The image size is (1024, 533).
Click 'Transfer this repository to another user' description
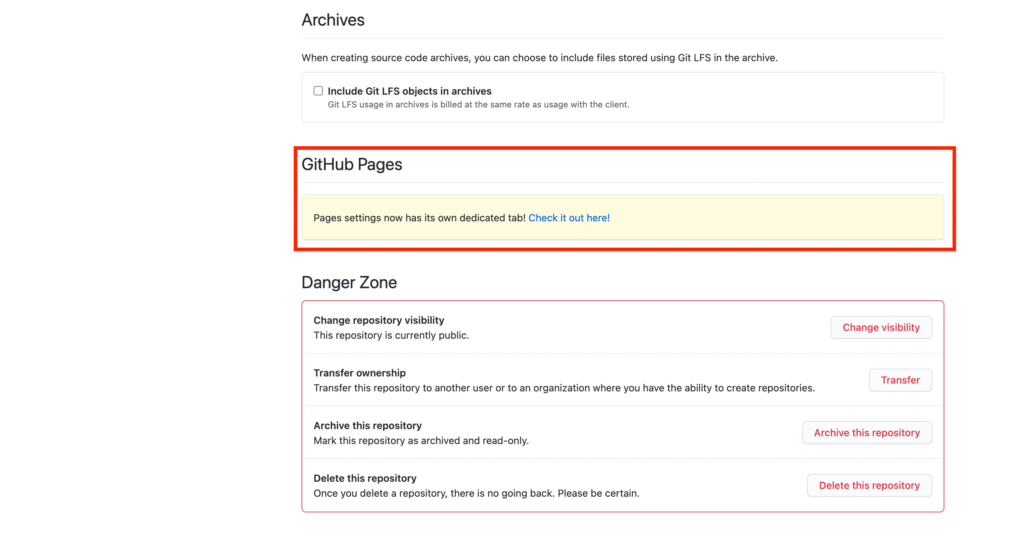[x=564, y=388]
